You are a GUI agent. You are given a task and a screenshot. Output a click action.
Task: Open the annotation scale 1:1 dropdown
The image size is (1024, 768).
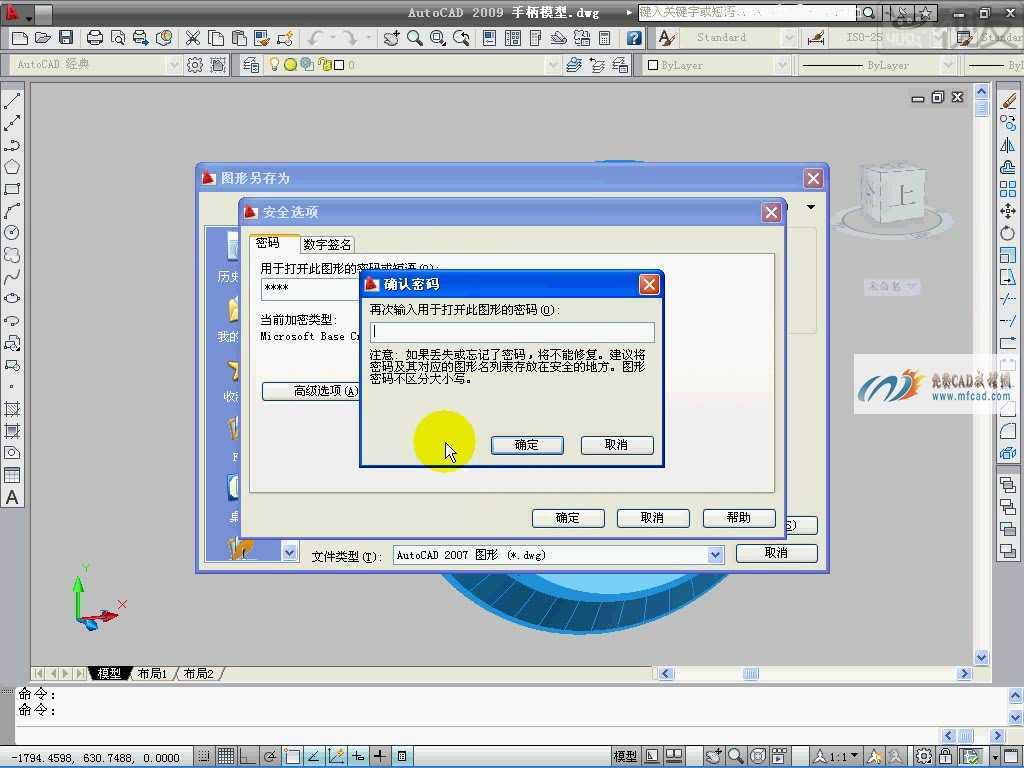[838, 756]
